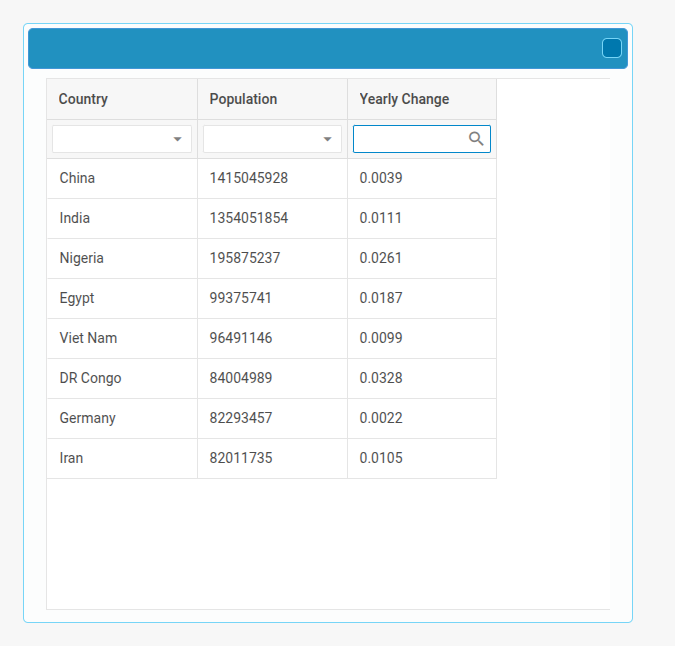
Task: Click China's population value 1415045928
Action: (249, 178)
